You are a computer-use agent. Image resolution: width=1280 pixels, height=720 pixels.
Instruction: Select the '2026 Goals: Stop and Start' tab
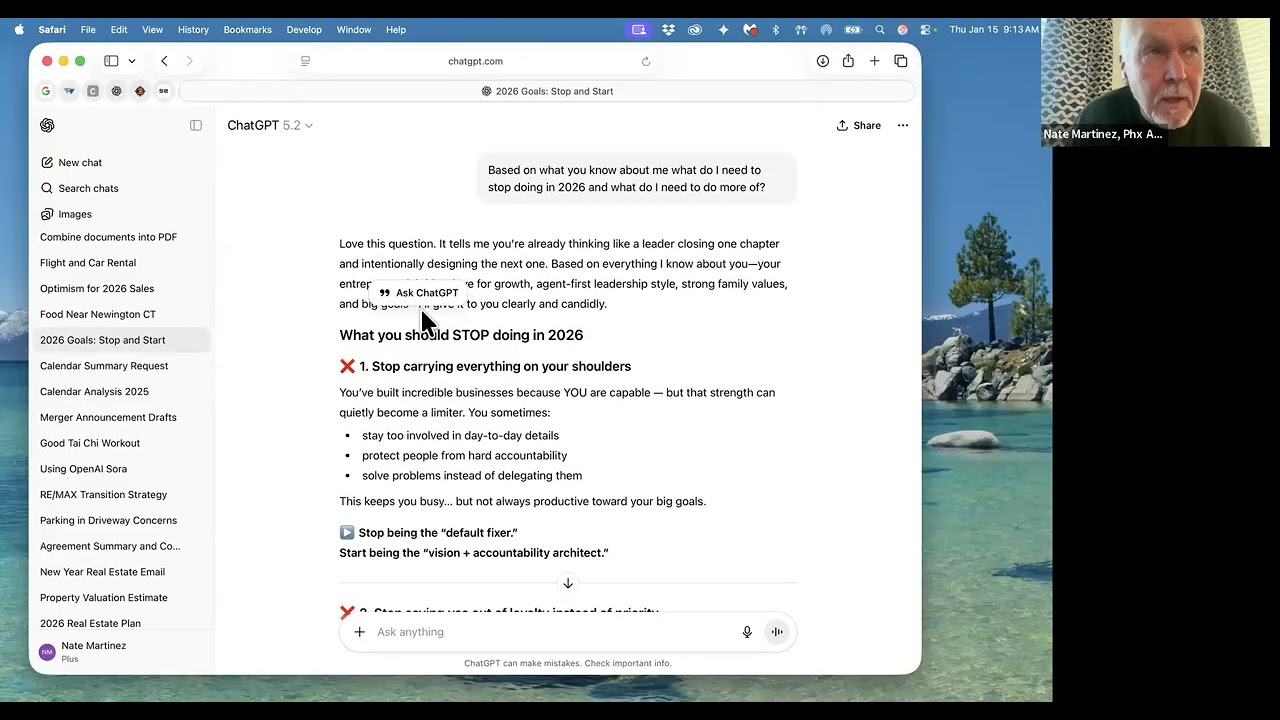point(546,91)
